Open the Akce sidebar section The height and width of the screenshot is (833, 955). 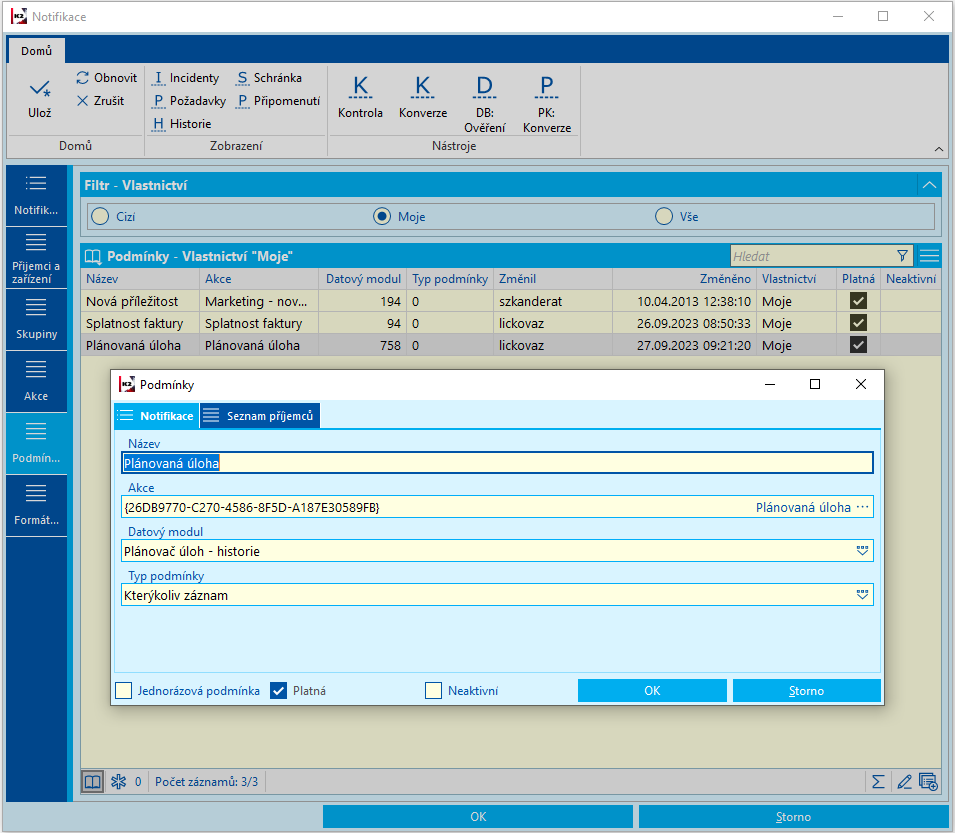coord(36,381)
